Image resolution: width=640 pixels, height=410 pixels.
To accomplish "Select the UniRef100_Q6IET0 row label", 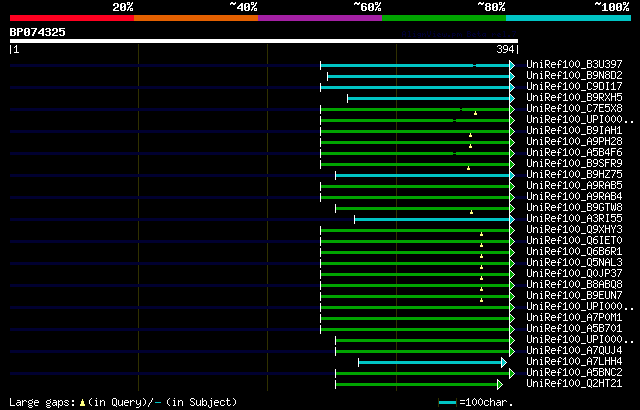I will 574,241.
